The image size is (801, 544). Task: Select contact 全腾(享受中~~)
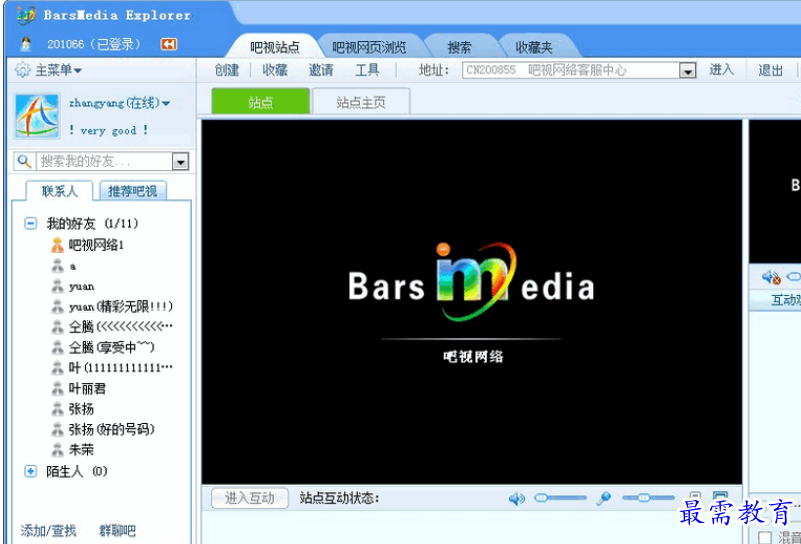(x=111, y=347)
